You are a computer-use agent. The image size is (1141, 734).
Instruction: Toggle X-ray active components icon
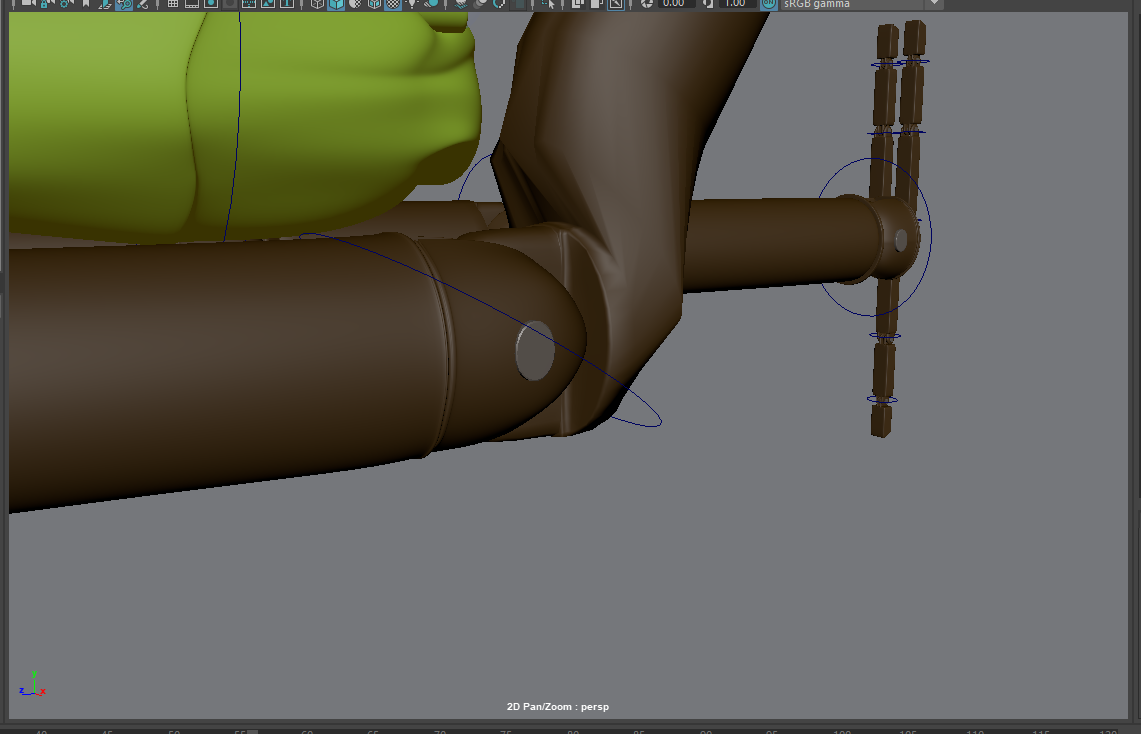coord(597,4)
